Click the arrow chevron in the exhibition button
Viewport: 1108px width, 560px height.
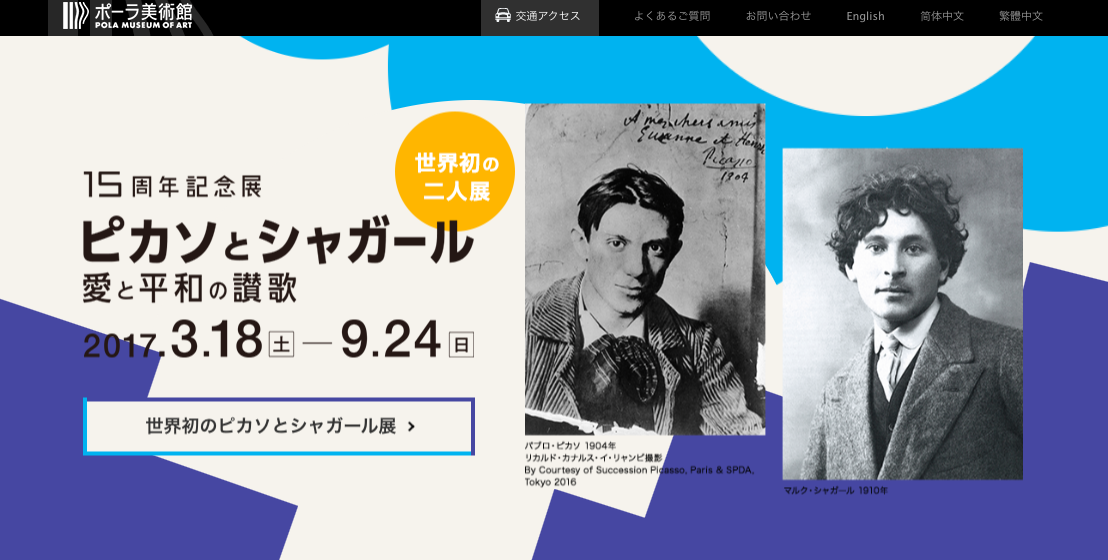(412, 426)
